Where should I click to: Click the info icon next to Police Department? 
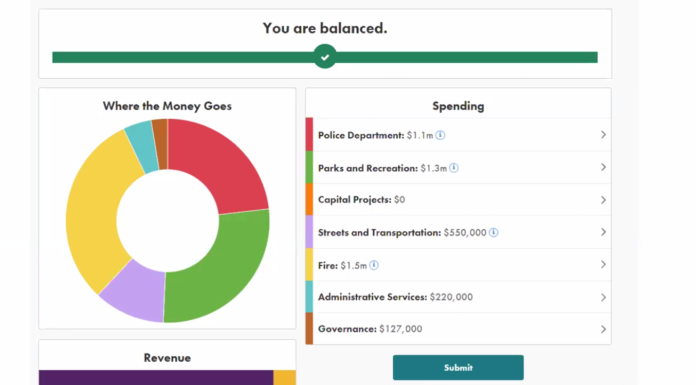tap(440, 135)
